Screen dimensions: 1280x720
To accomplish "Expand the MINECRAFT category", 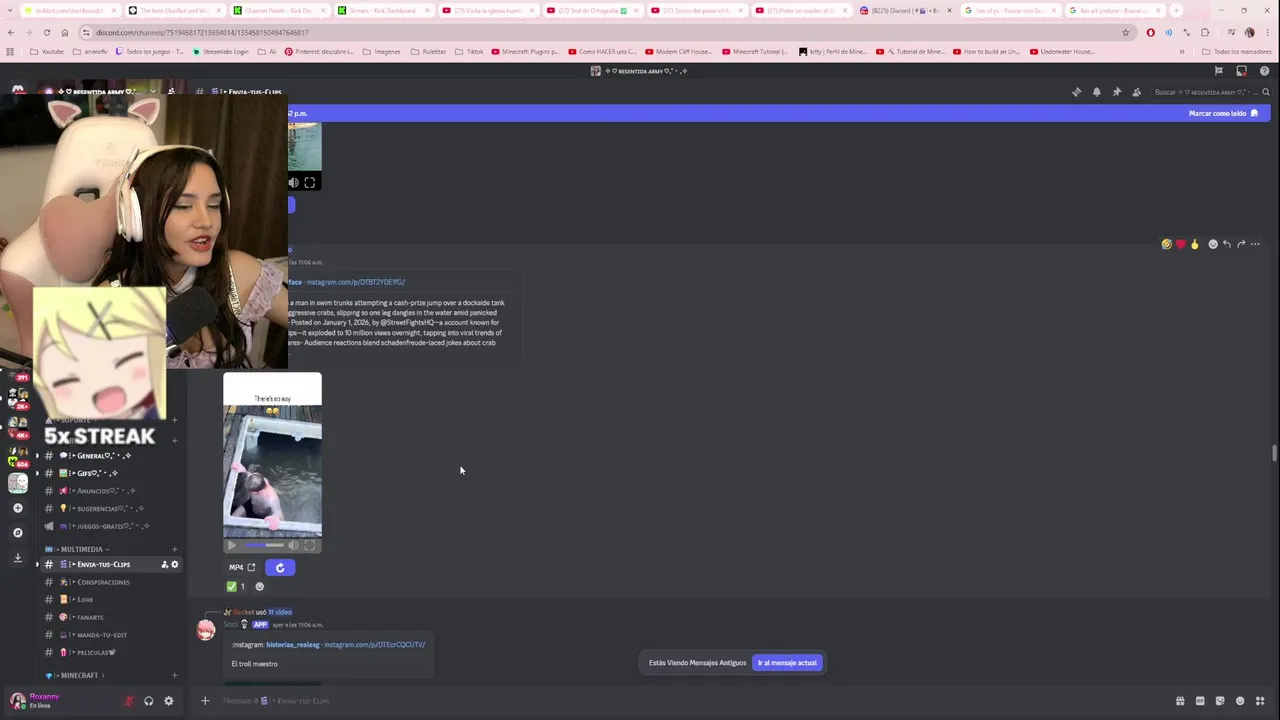I will coord(78,675).
